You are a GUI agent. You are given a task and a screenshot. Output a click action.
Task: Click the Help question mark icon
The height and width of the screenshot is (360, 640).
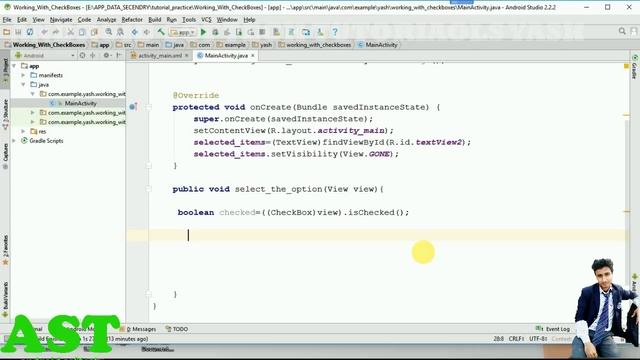click(335, 32)
